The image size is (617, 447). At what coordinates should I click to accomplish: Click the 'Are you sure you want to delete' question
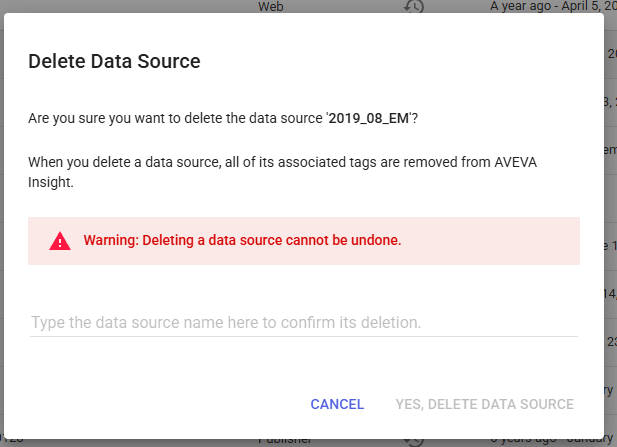click(x=223, y=118)
